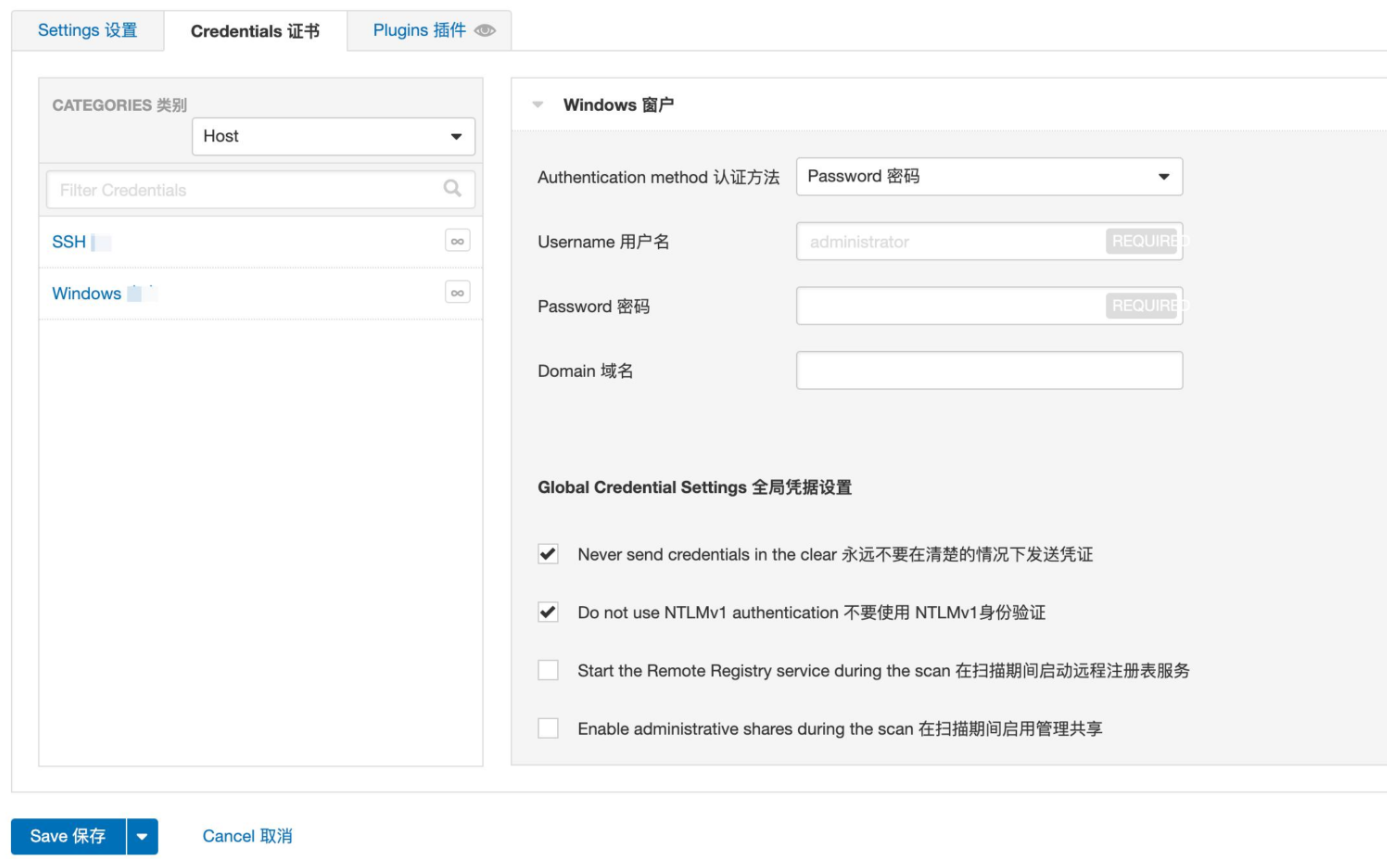Enable administrative shares during the scan

(548, 729)
